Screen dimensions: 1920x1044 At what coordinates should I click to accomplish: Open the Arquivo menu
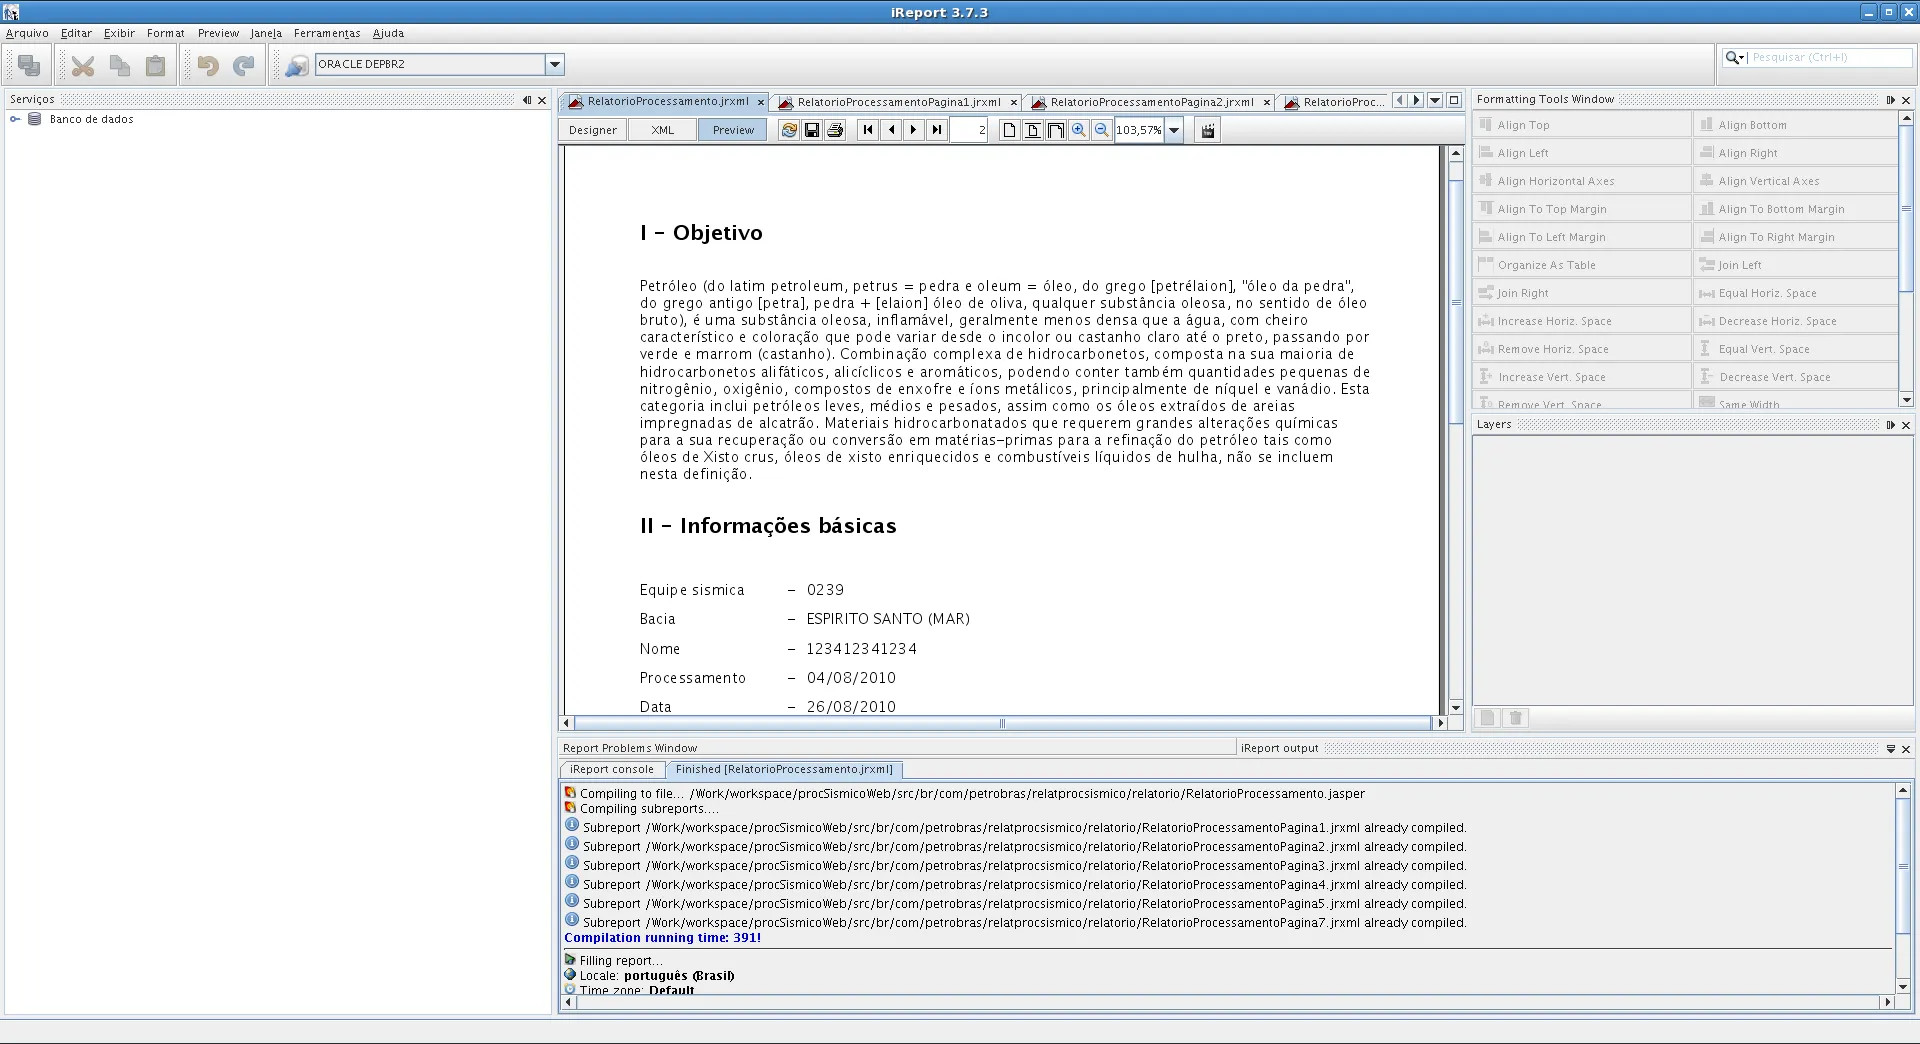click(27, 33)
